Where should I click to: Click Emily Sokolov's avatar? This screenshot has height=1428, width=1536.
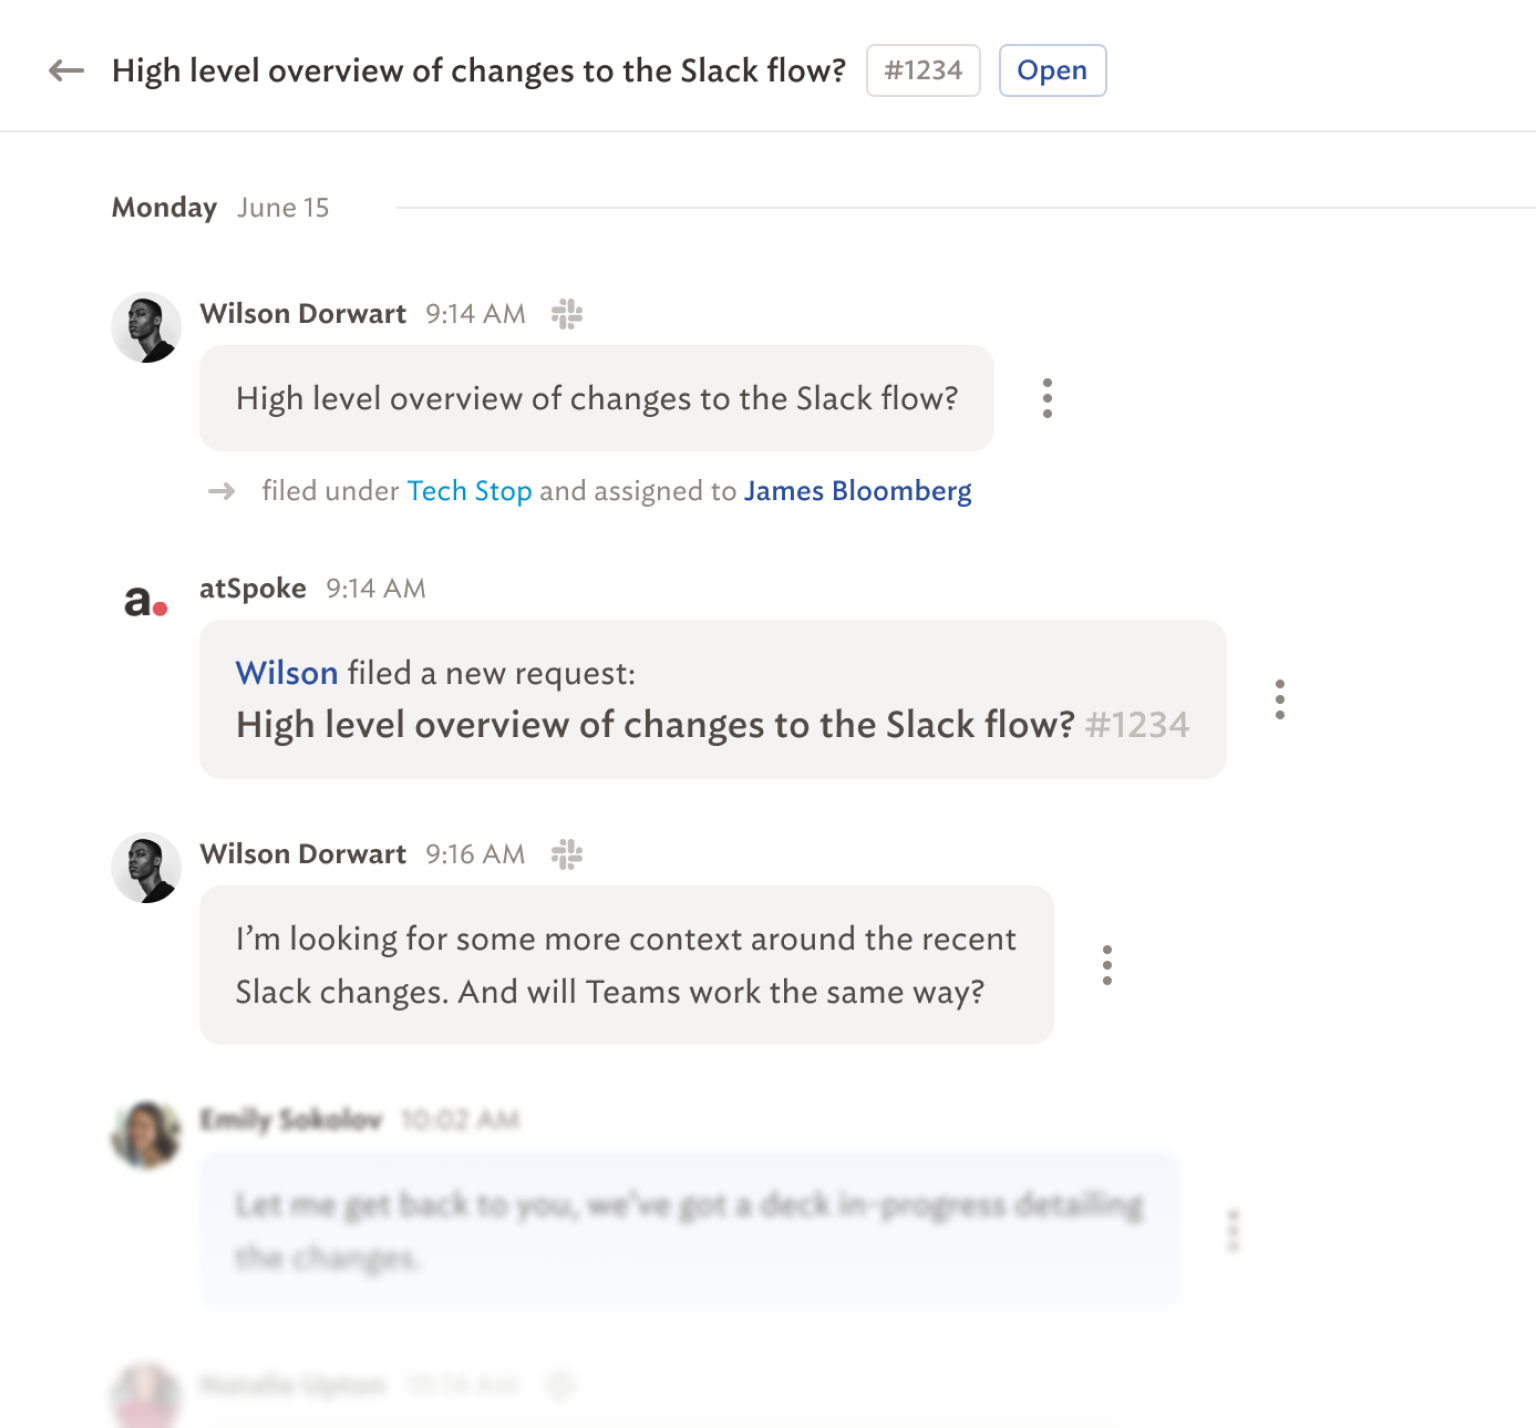click(x=146, y=1134)
